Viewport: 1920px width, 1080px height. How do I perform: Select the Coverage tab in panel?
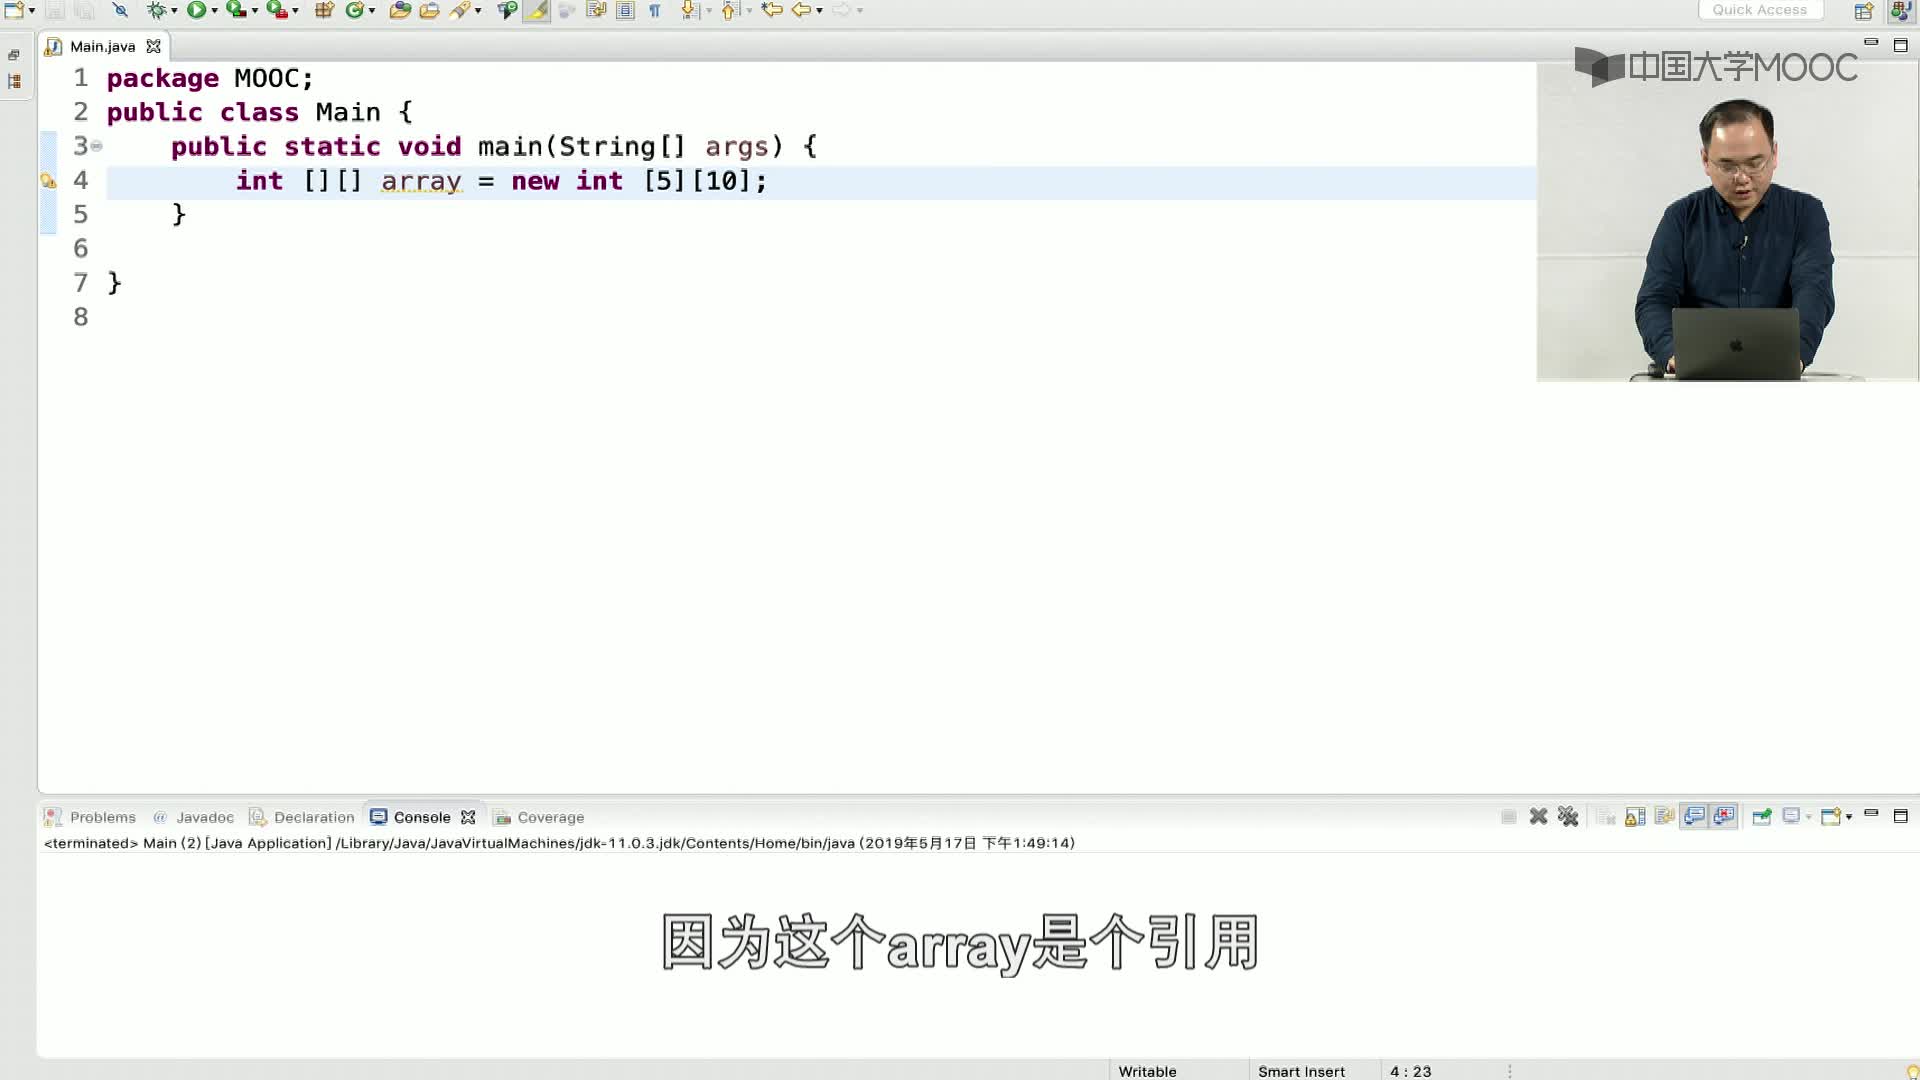pyautogui.click(x=549, y=816)
